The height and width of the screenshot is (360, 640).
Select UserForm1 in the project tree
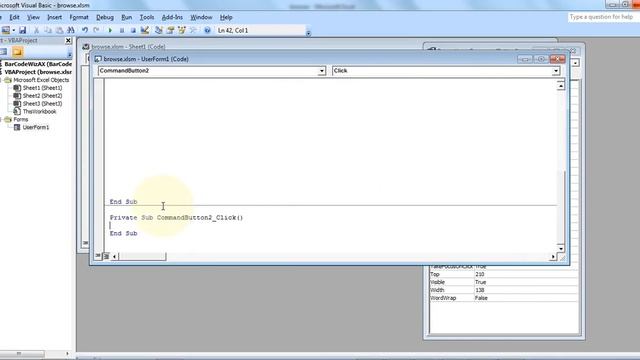(36, 127)
